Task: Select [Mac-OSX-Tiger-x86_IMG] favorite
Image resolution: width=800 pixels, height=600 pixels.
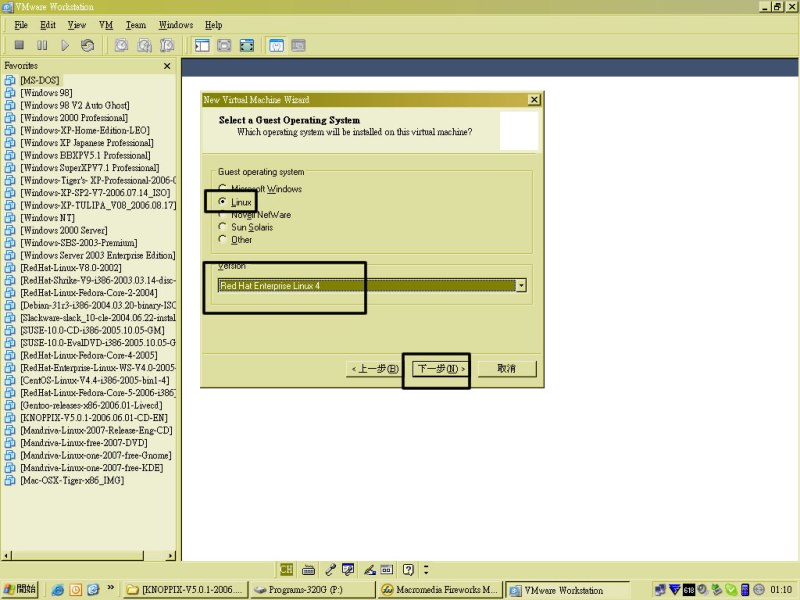Action: pyautogui.click(x=72, y=480)
